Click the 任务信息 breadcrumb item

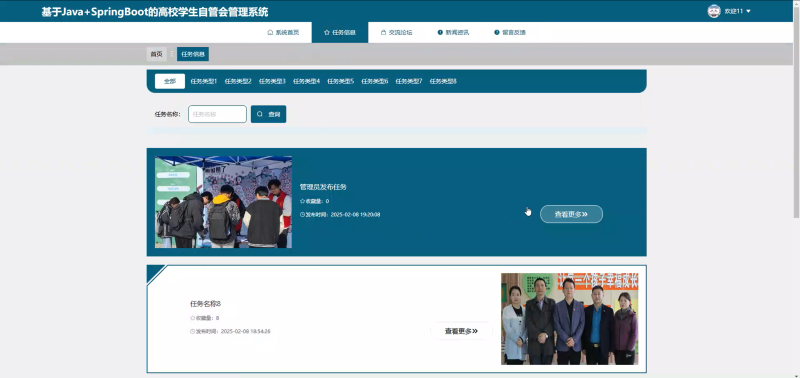tap(193, 54)
